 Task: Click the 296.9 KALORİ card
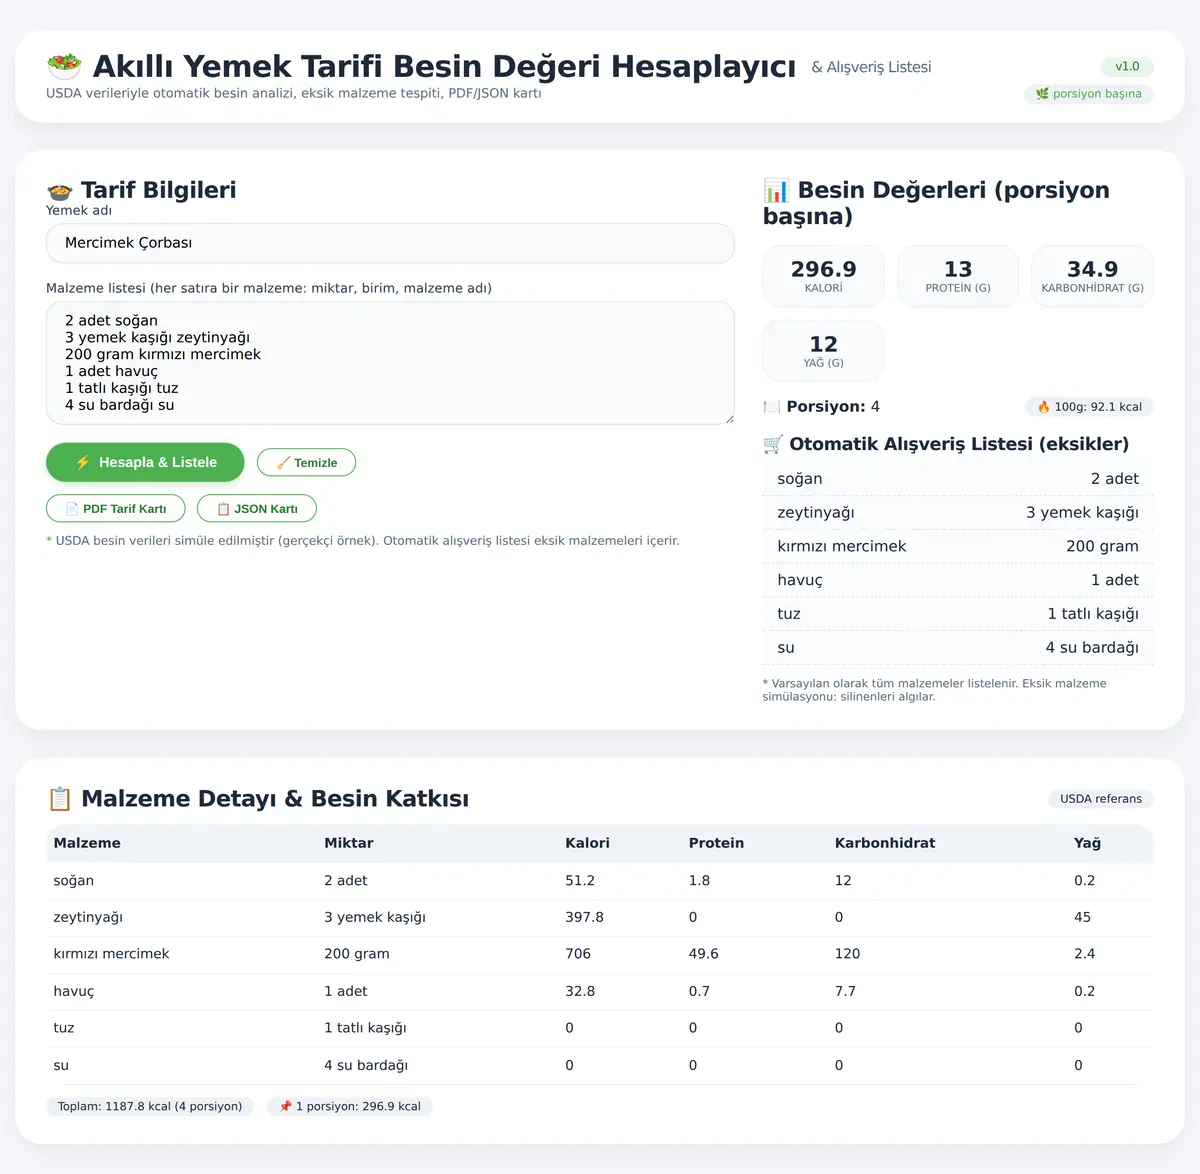823,276
